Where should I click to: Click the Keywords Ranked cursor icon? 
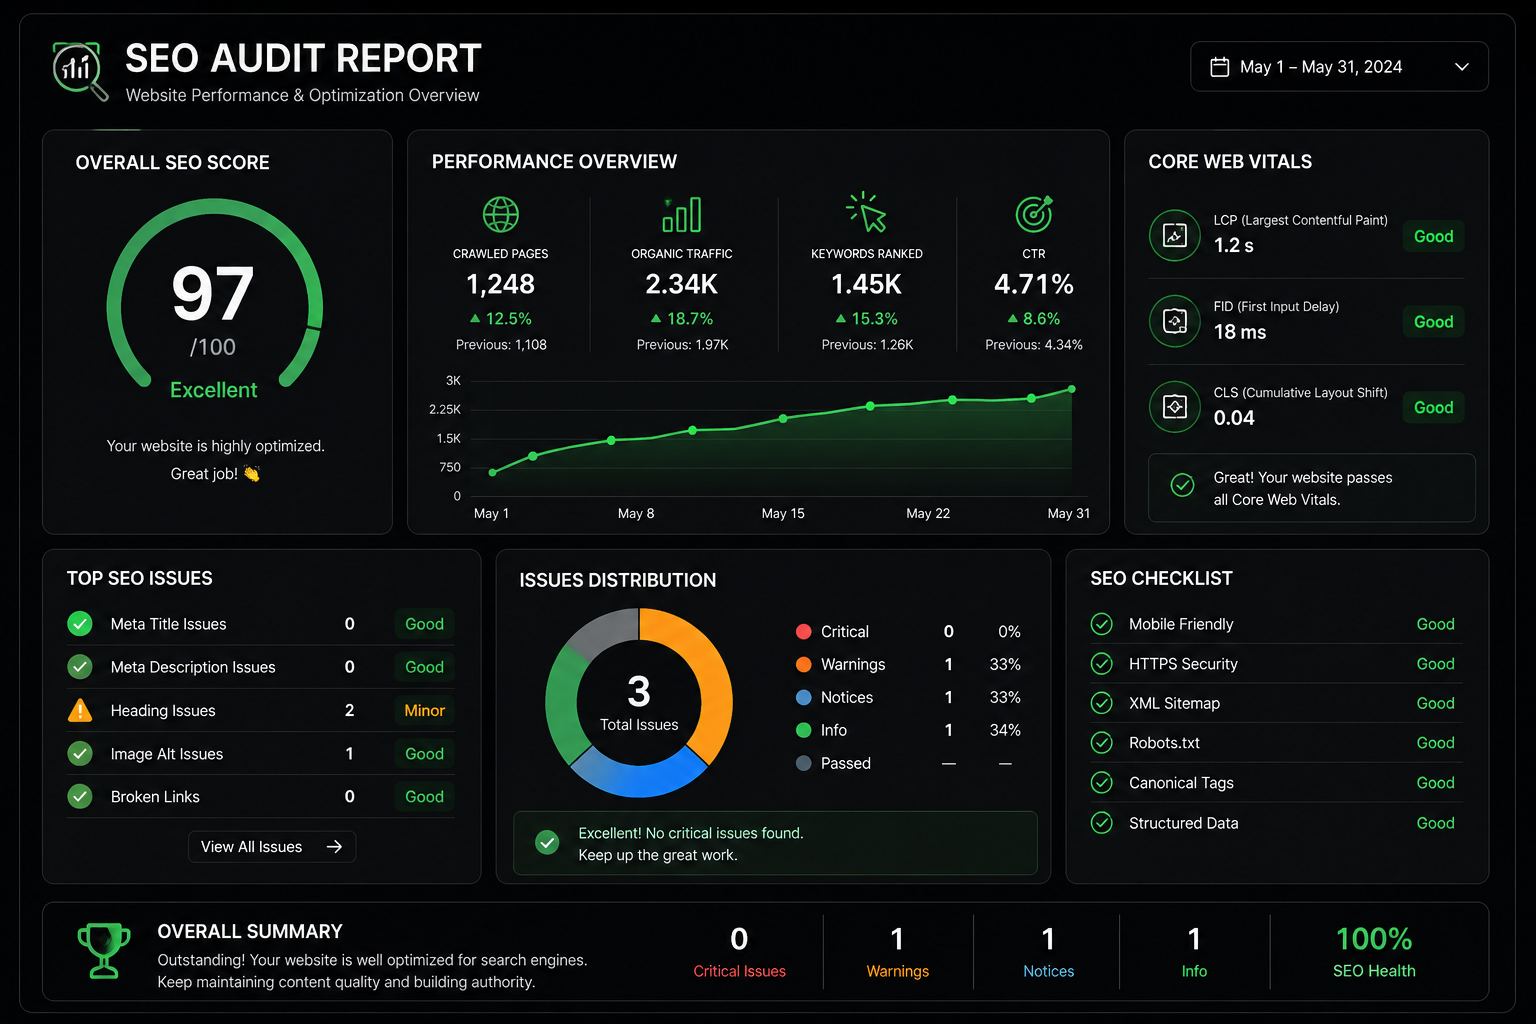[x=866, y=213]
